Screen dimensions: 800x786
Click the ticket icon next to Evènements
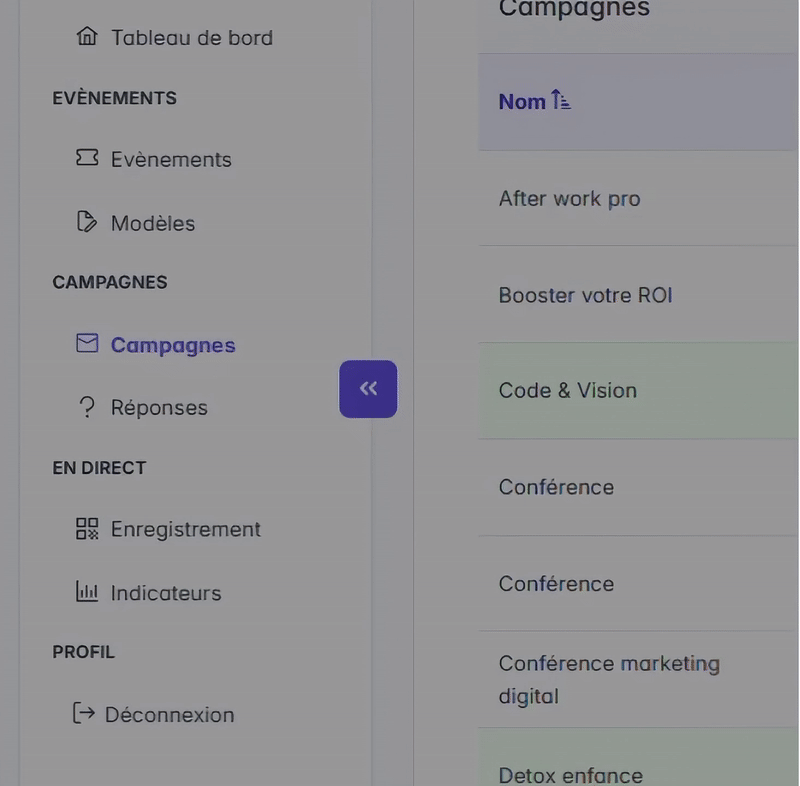(87, 158)
